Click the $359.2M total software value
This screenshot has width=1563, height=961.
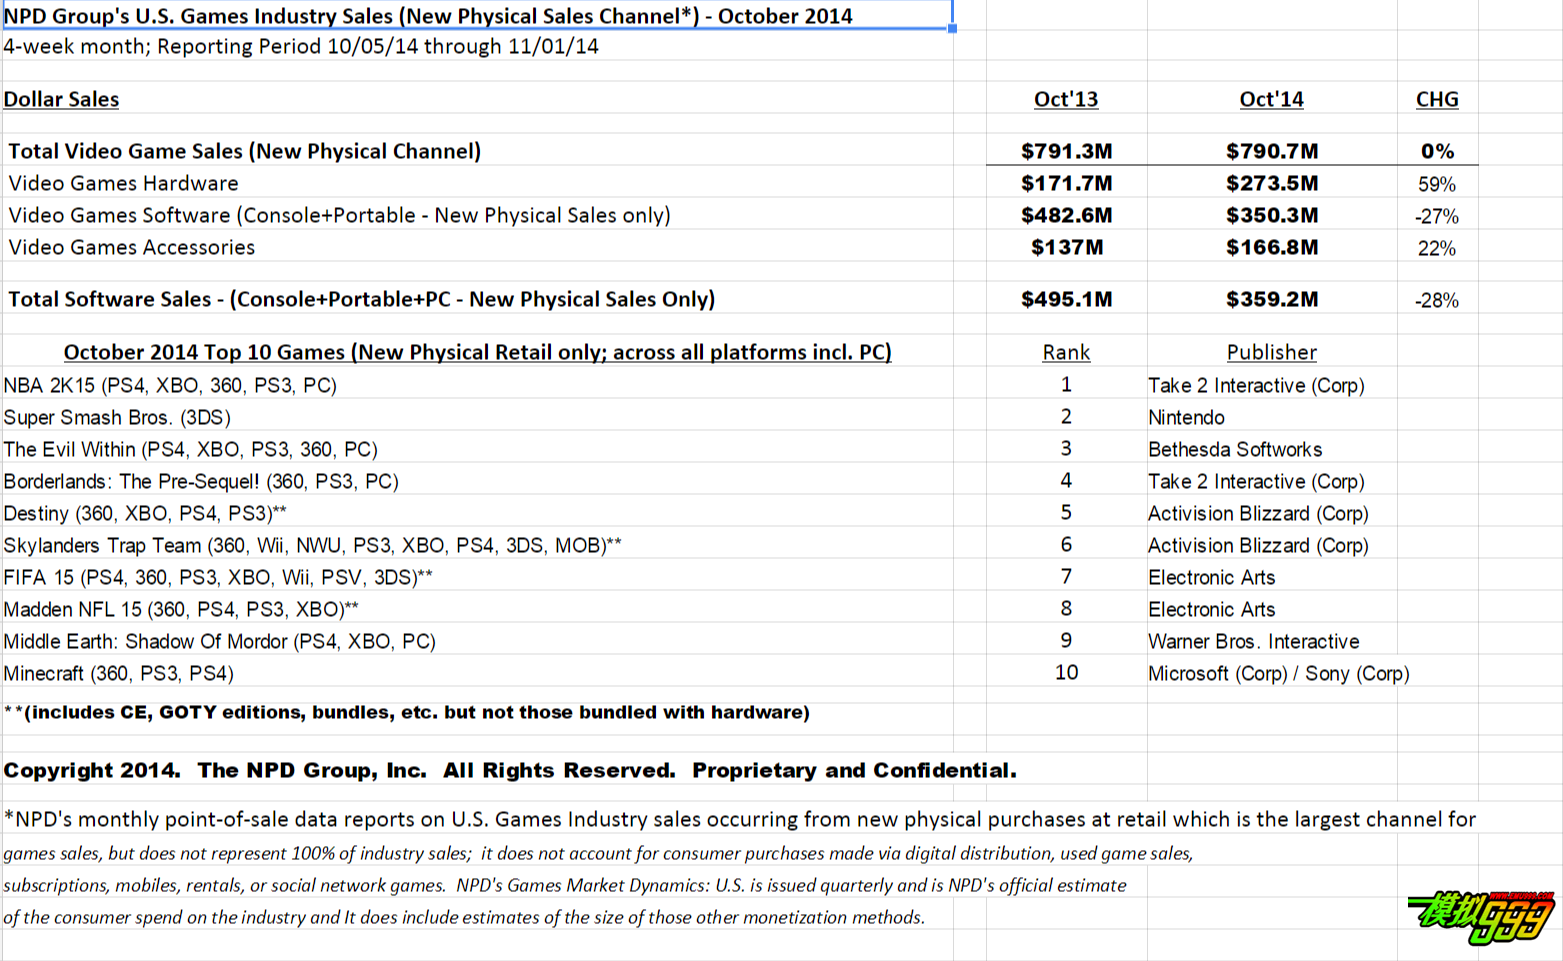click(x=1272, y=299)
